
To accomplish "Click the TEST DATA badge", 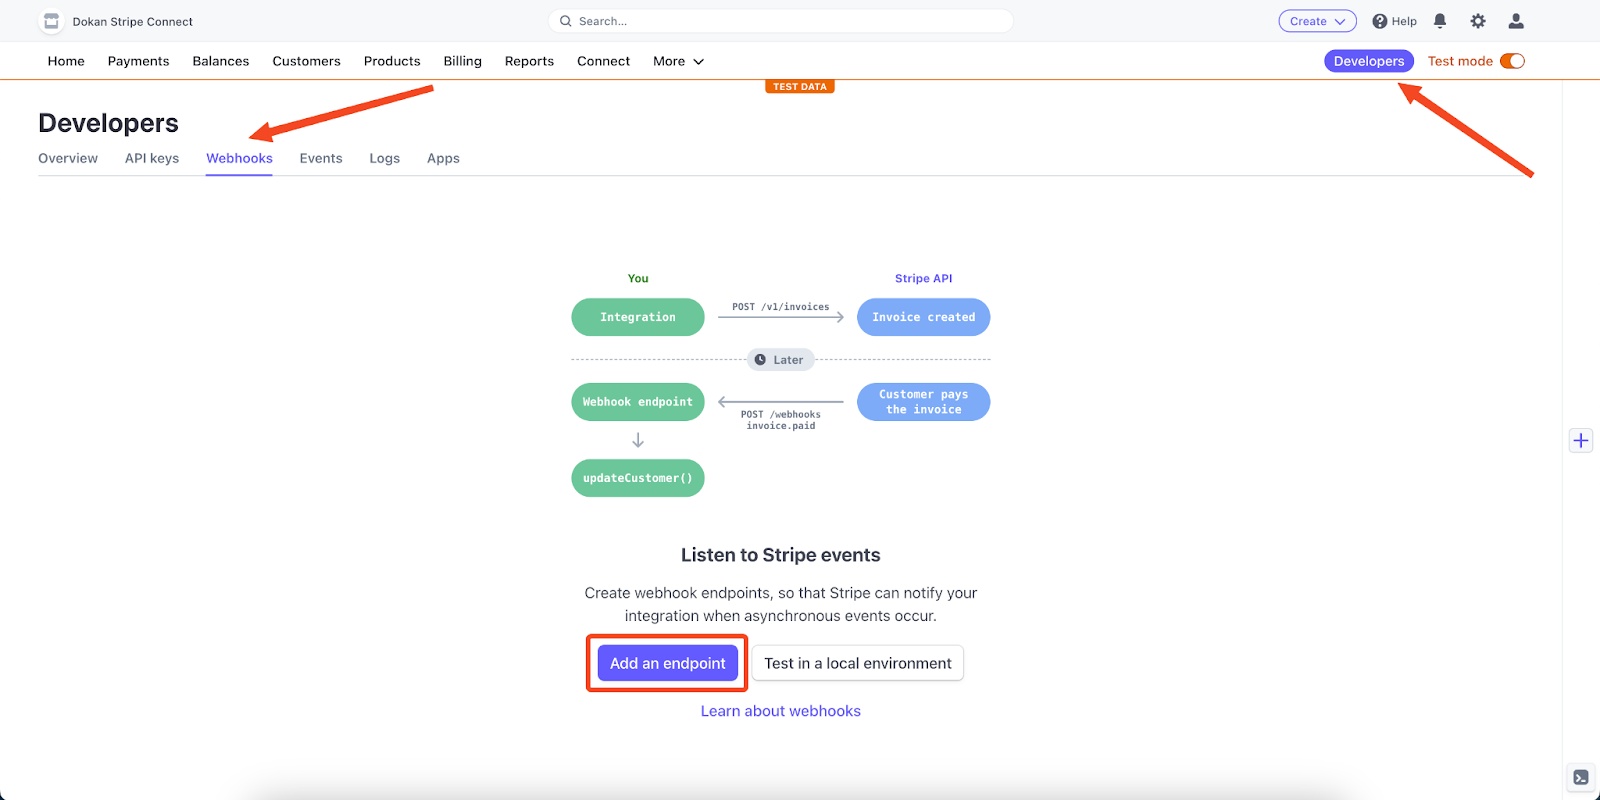I will 800,87.
